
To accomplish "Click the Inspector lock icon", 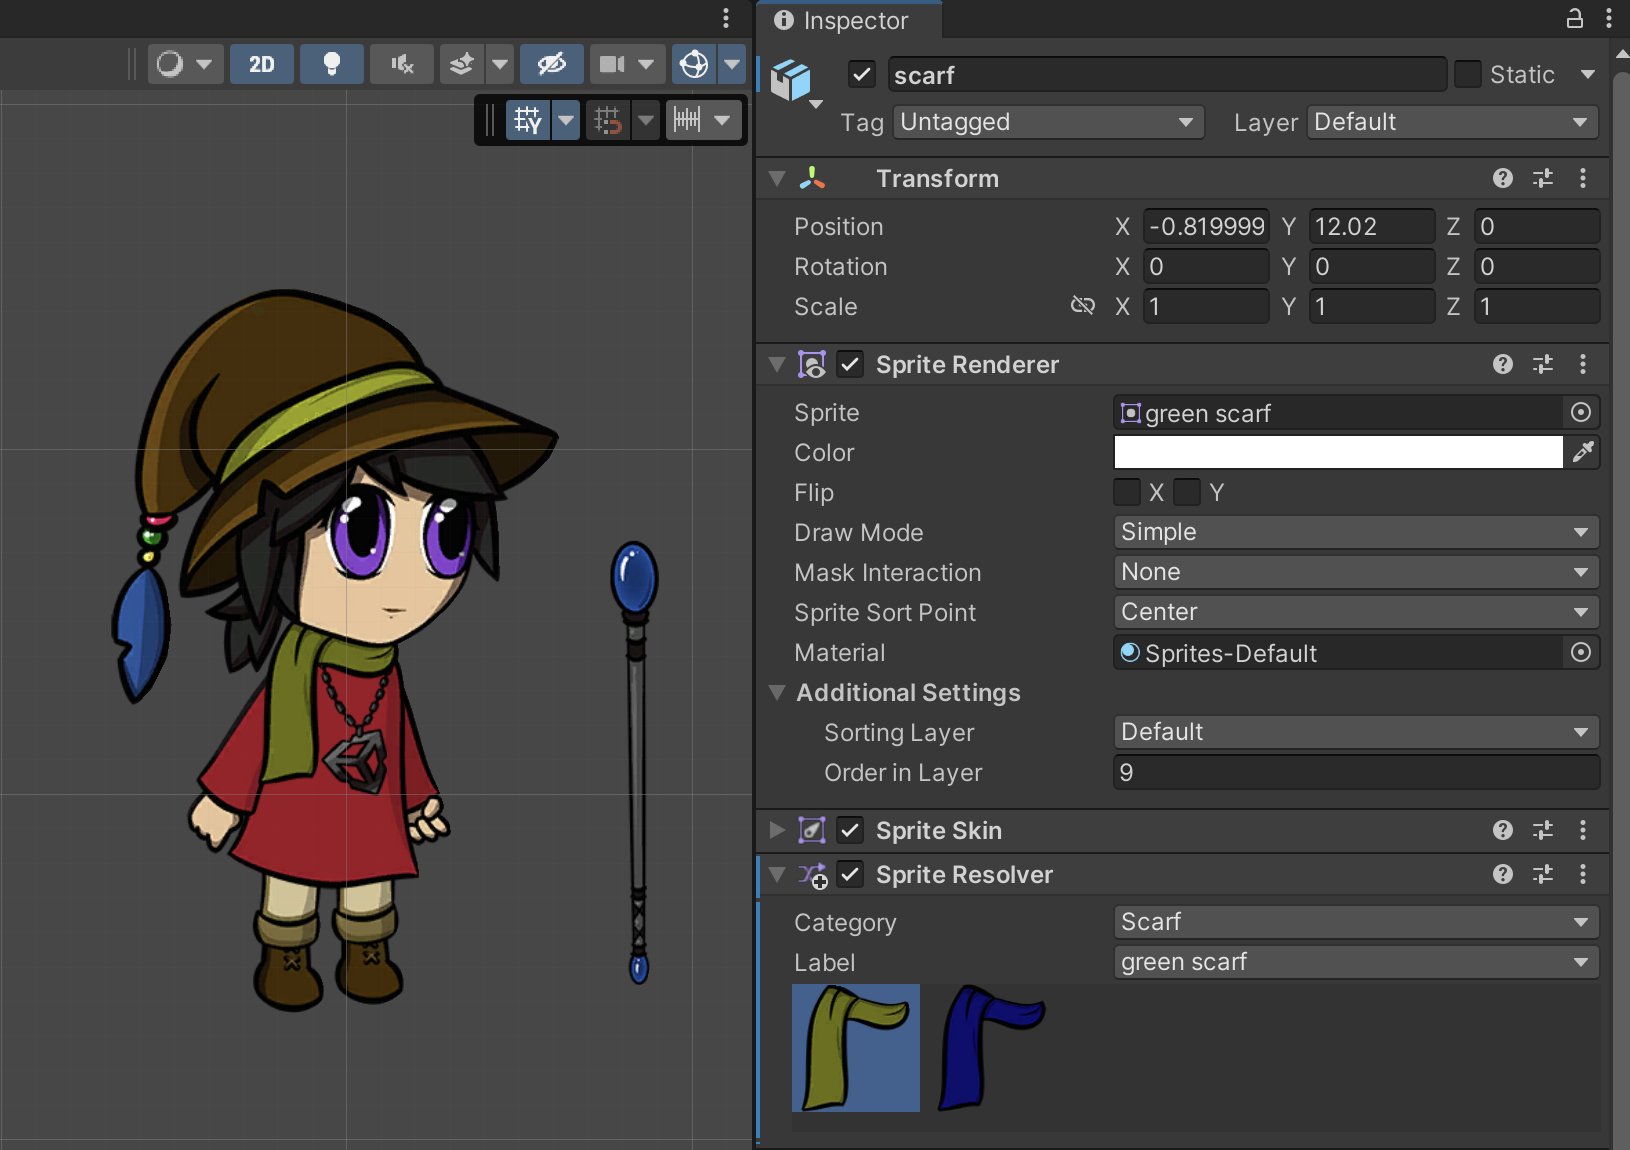I will 1574,18.
